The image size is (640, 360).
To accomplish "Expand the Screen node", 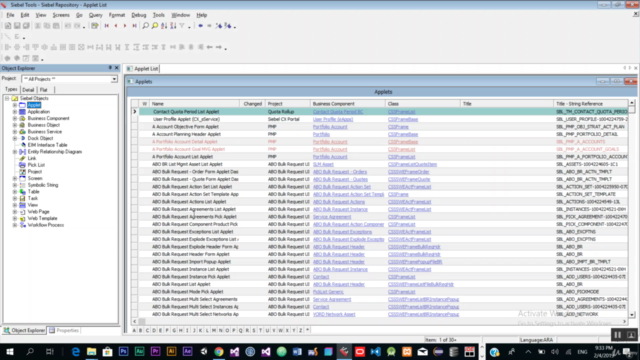I will click(x=15, y=178).
